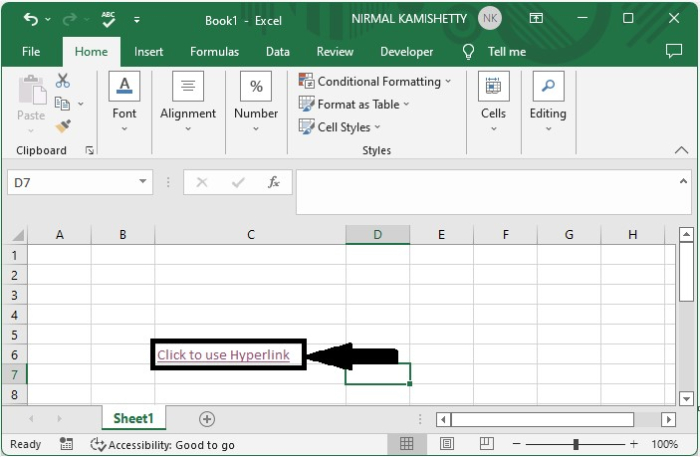Click inside the formula bar input
700x457 pixels.
(490, 192)
